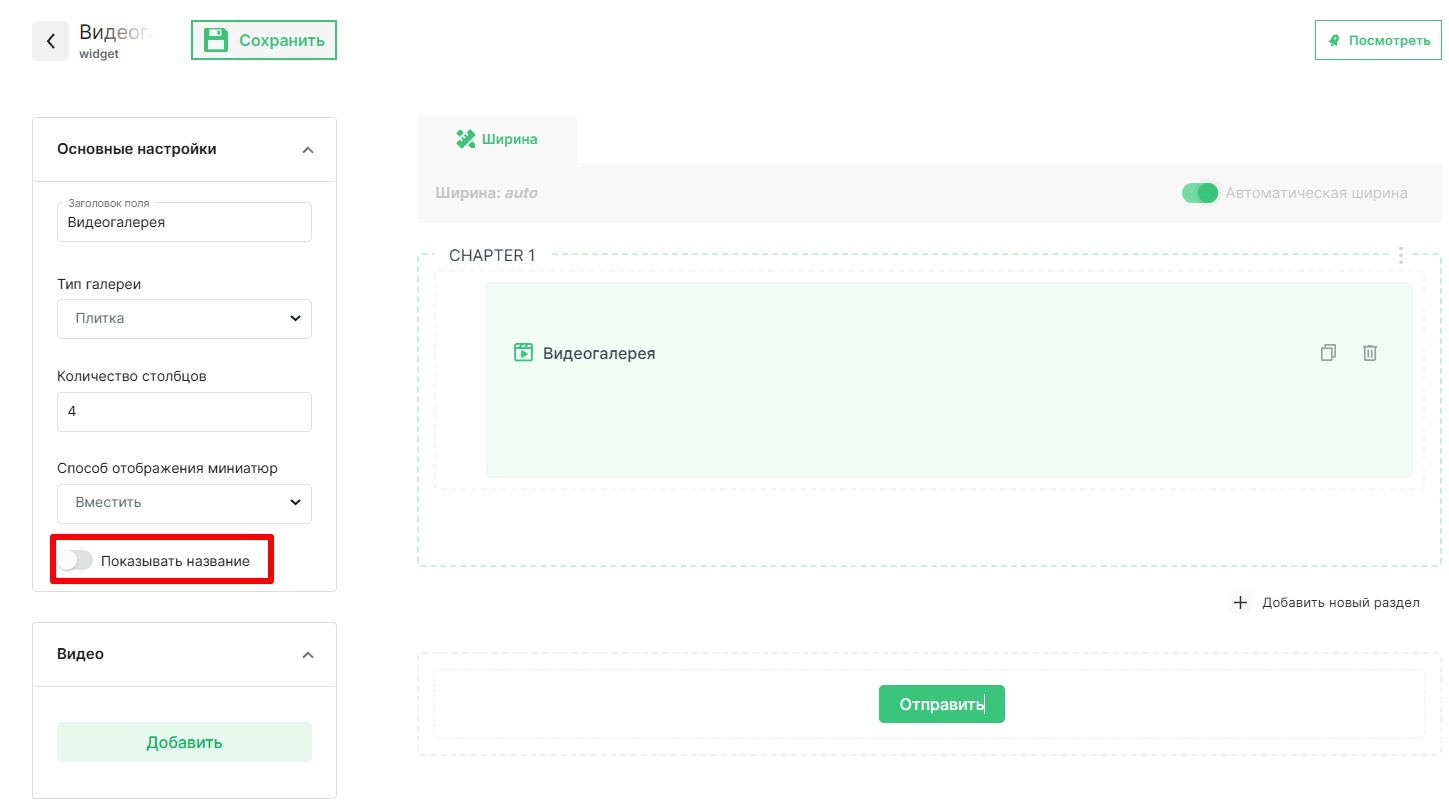Image resolution: width=1449 pixels, height=810 pixels.
Task: Duplicate the Видеогалерея widget with copy icon
Action: 1328,352
